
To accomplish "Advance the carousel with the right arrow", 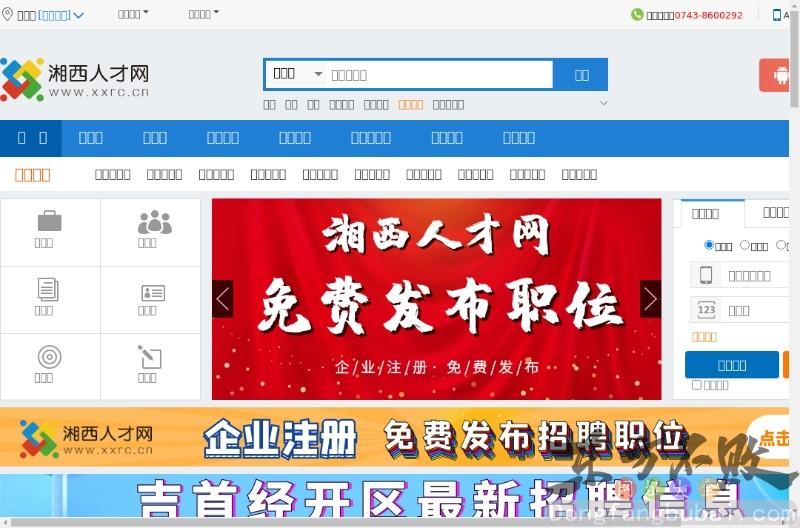I will (651, 299).
